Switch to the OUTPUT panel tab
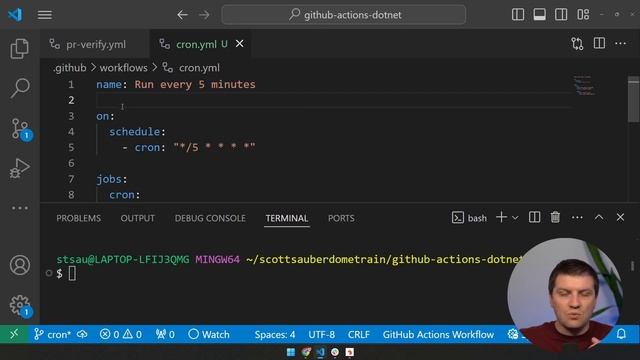 click(138, 218)
